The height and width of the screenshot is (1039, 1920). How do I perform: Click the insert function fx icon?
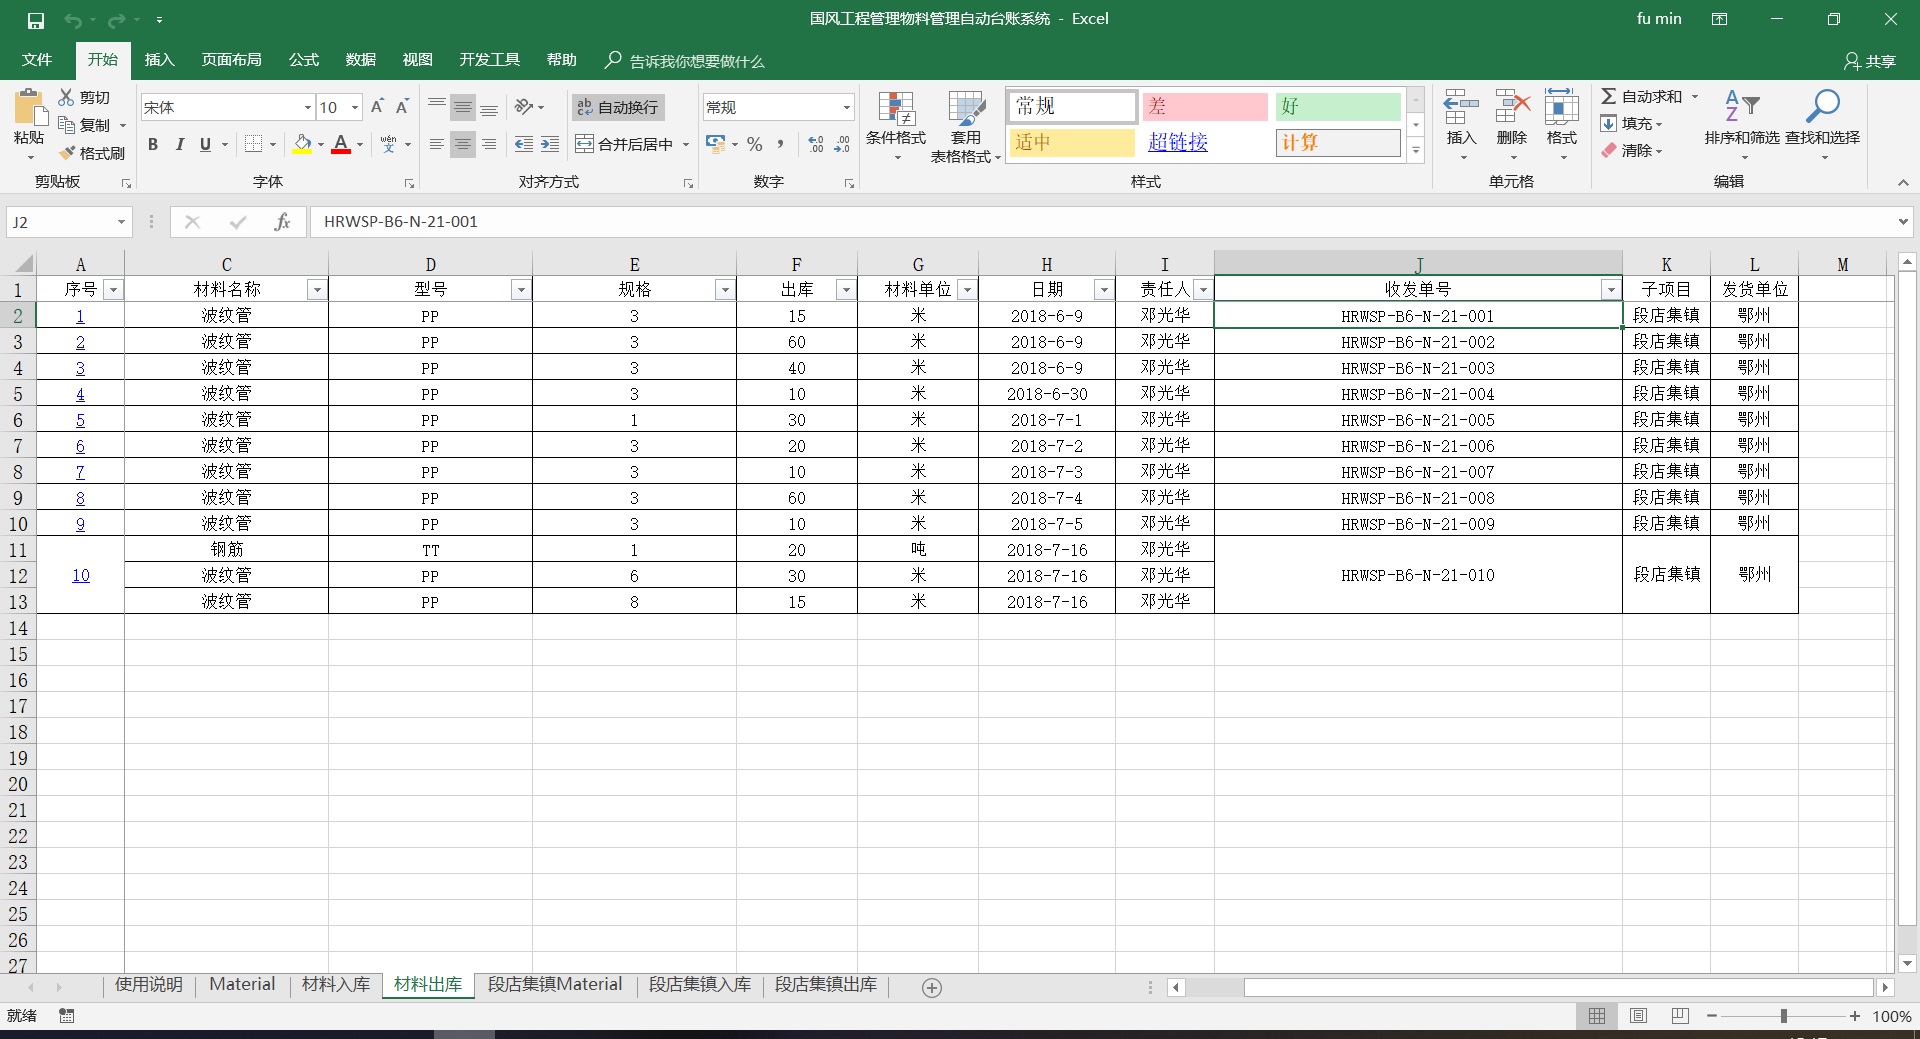282,222
